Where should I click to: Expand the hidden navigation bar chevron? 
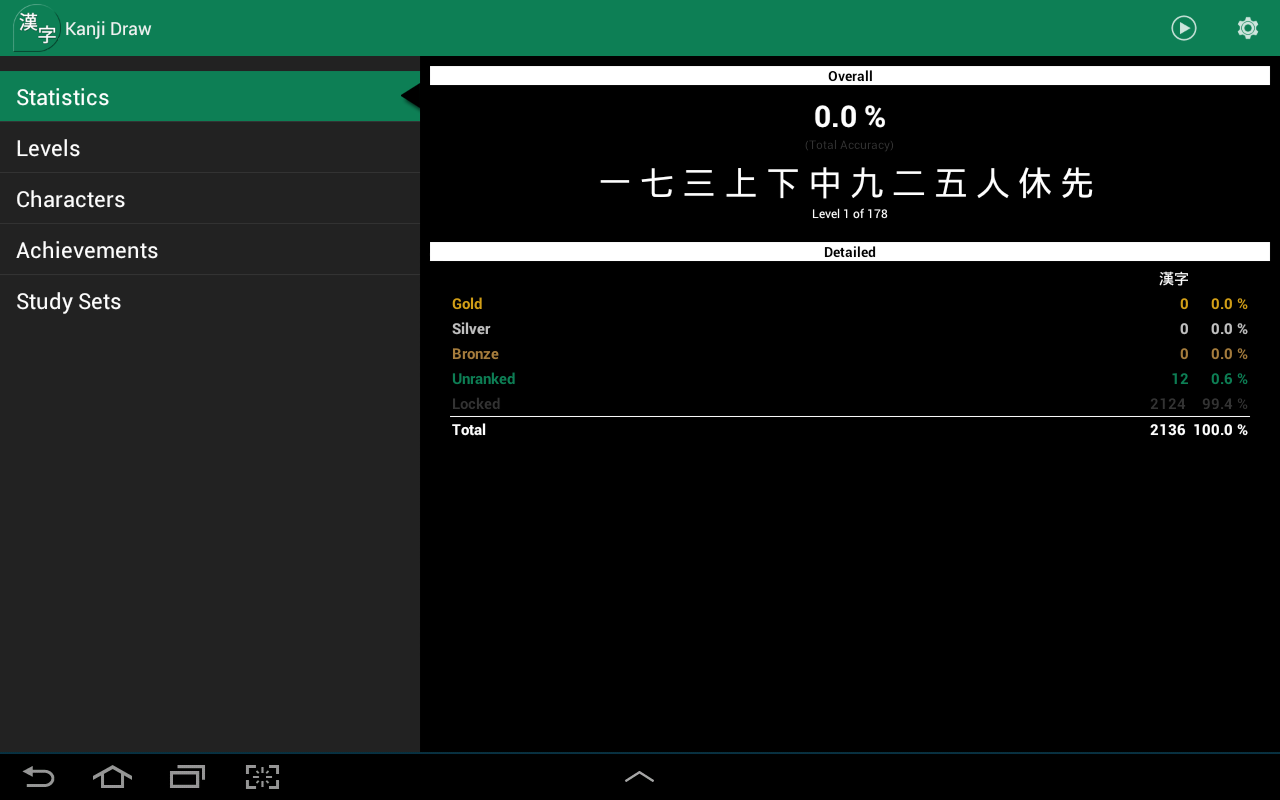[x=639, y=777]
